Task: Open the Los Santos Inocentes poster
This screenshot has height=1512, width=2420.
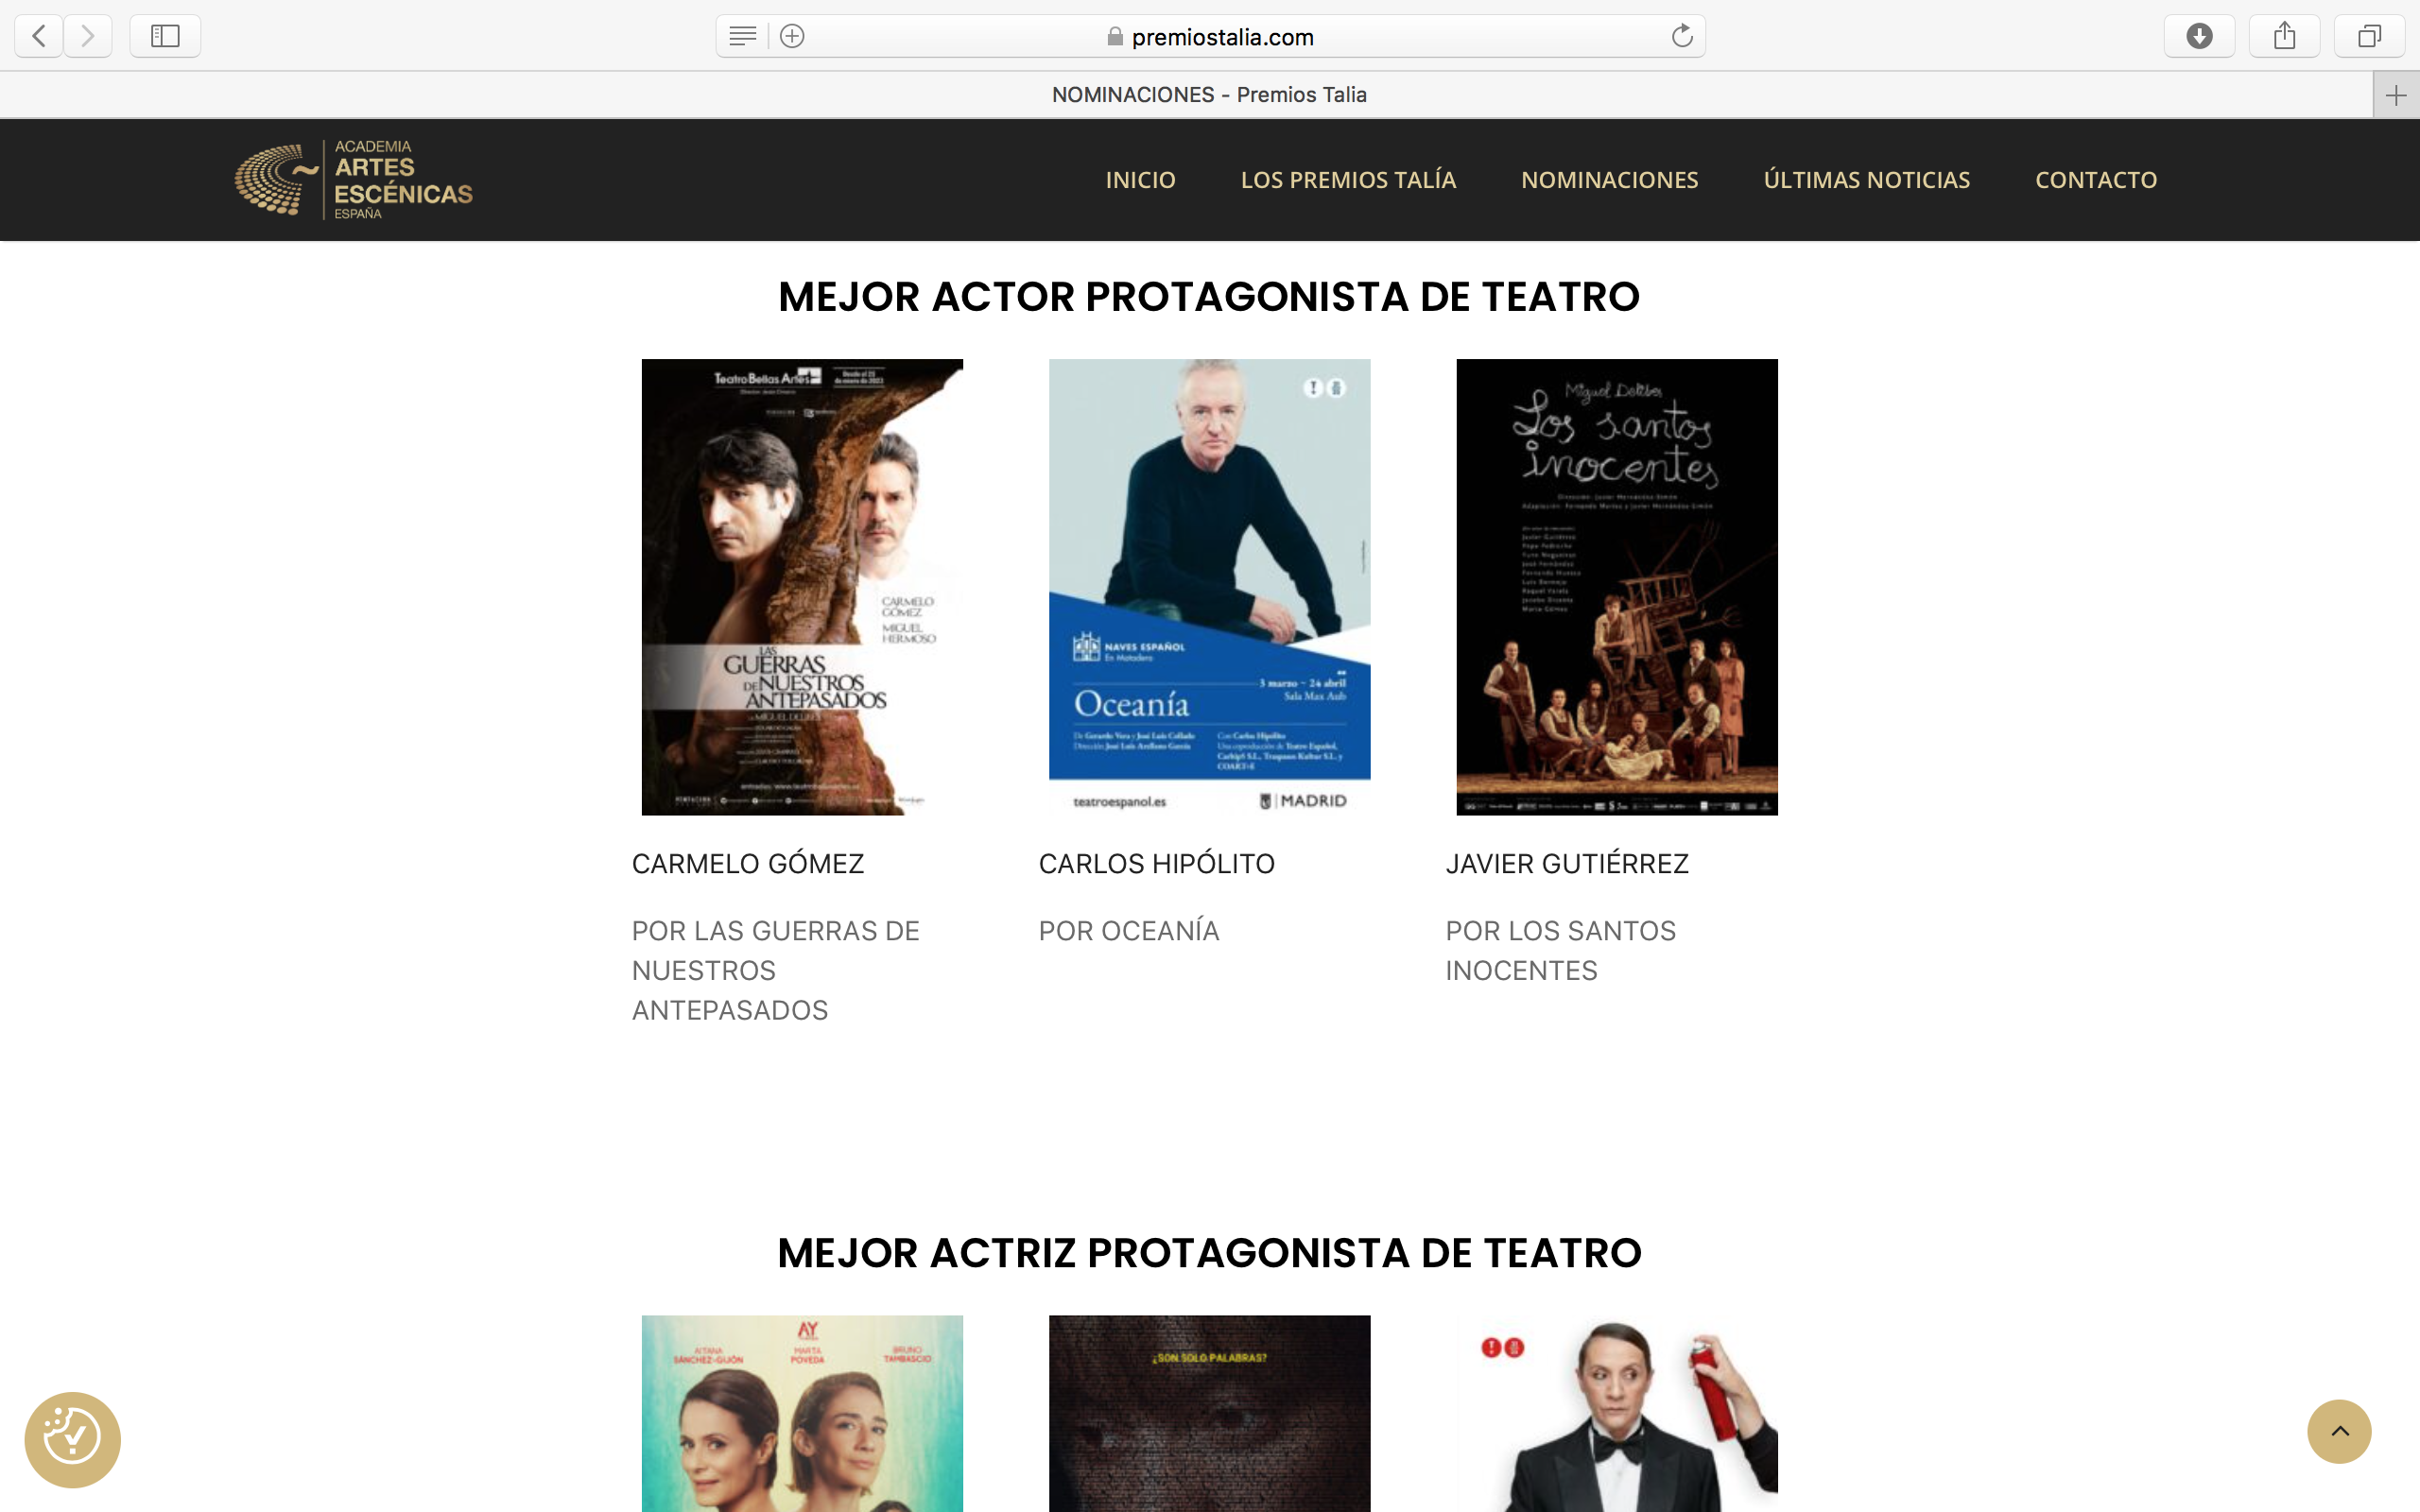Action: (1616, 587)
